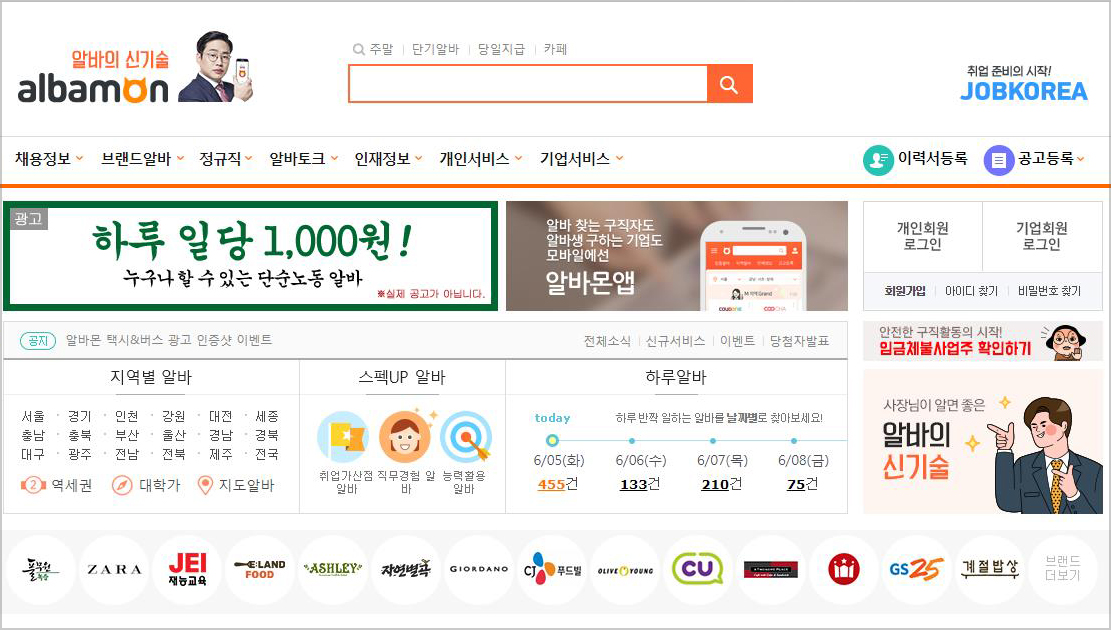Viewport: 1111px width, 630px height.
Task: Open the JOBKOREA logo link
Action: [1023, 91]
